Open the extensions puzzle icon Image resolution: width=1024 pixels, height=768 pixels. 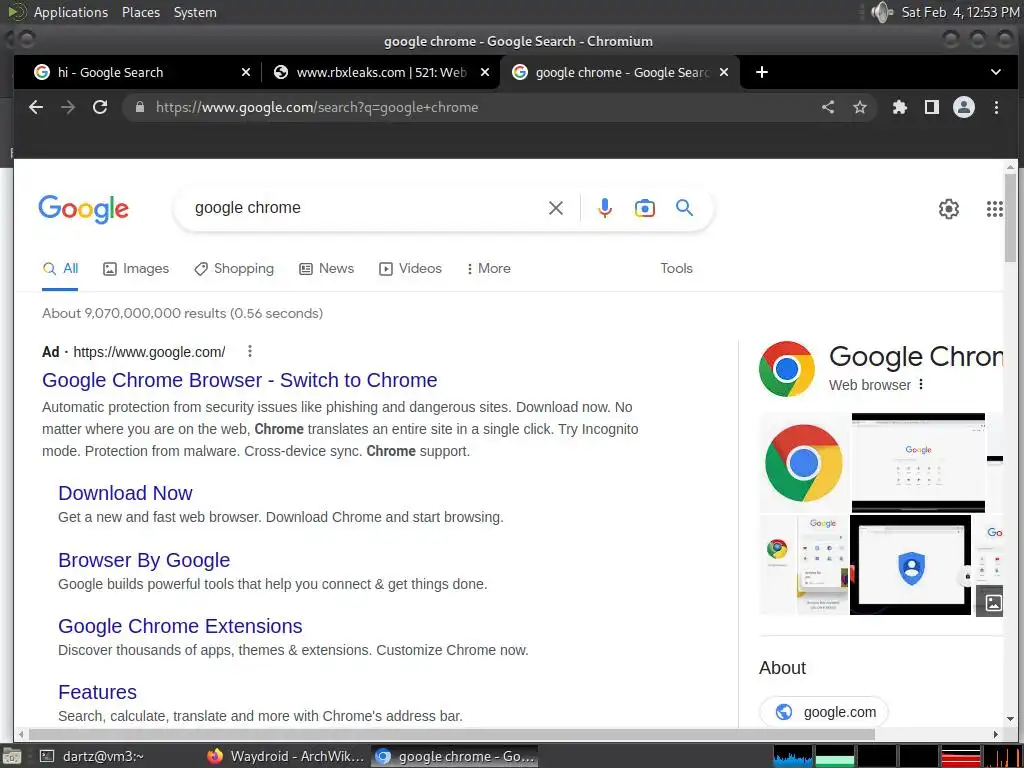pos(900,107)
